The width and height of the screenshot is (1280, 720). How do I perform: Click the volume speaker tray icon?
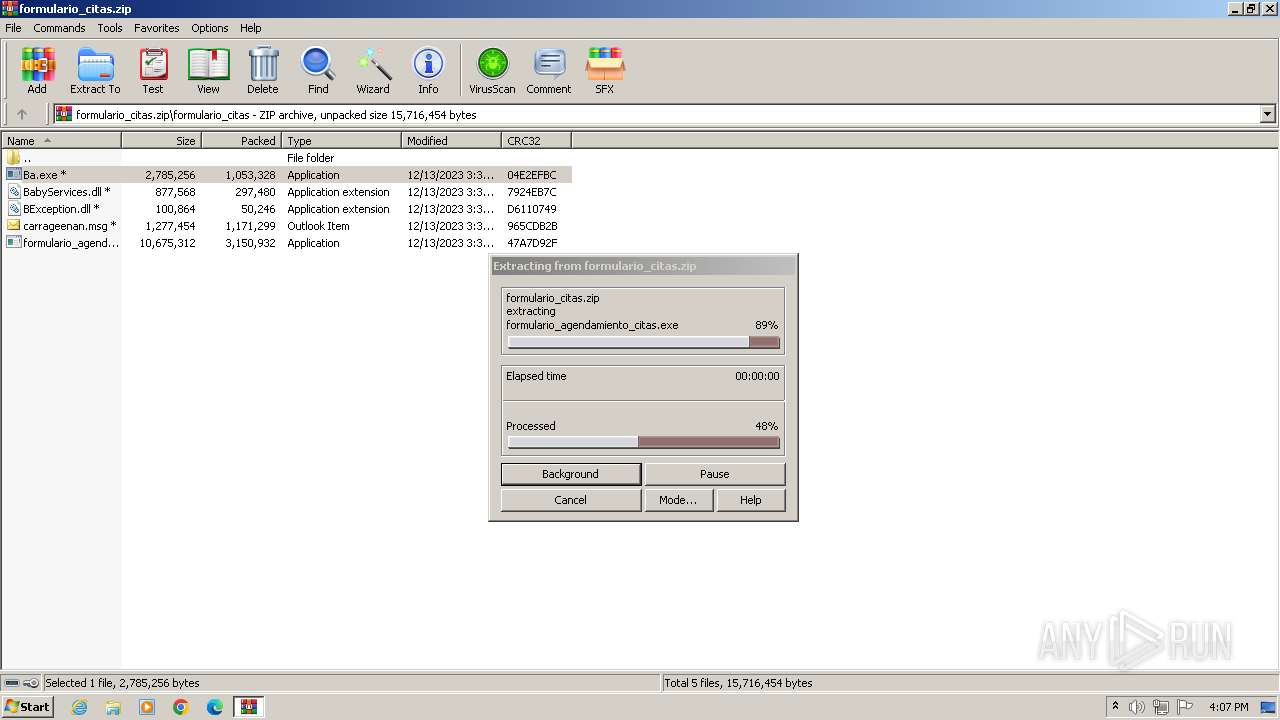tap(1137, 707)
